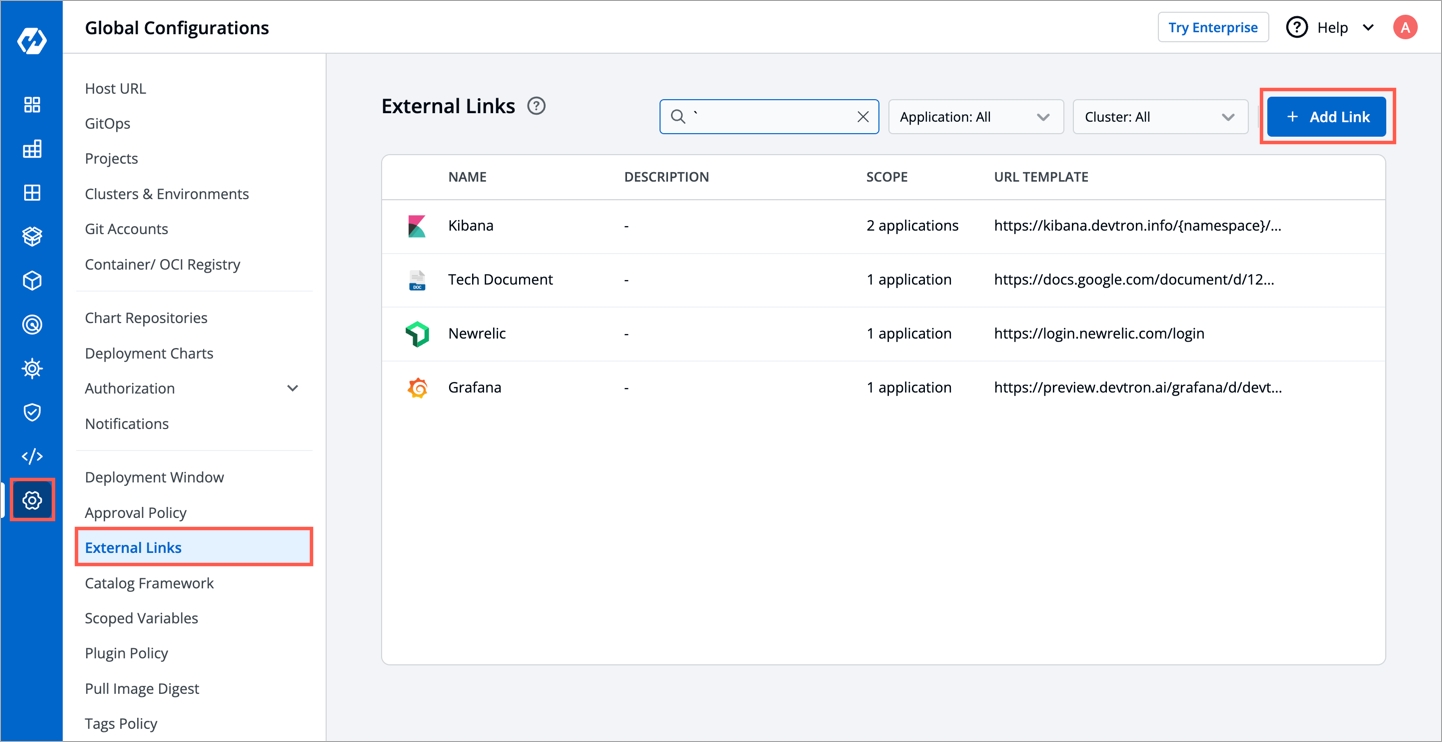The image size is (1442, 742).
Task: Open the Cluster: All dropdown
Action: click(x=1160, y=117)
